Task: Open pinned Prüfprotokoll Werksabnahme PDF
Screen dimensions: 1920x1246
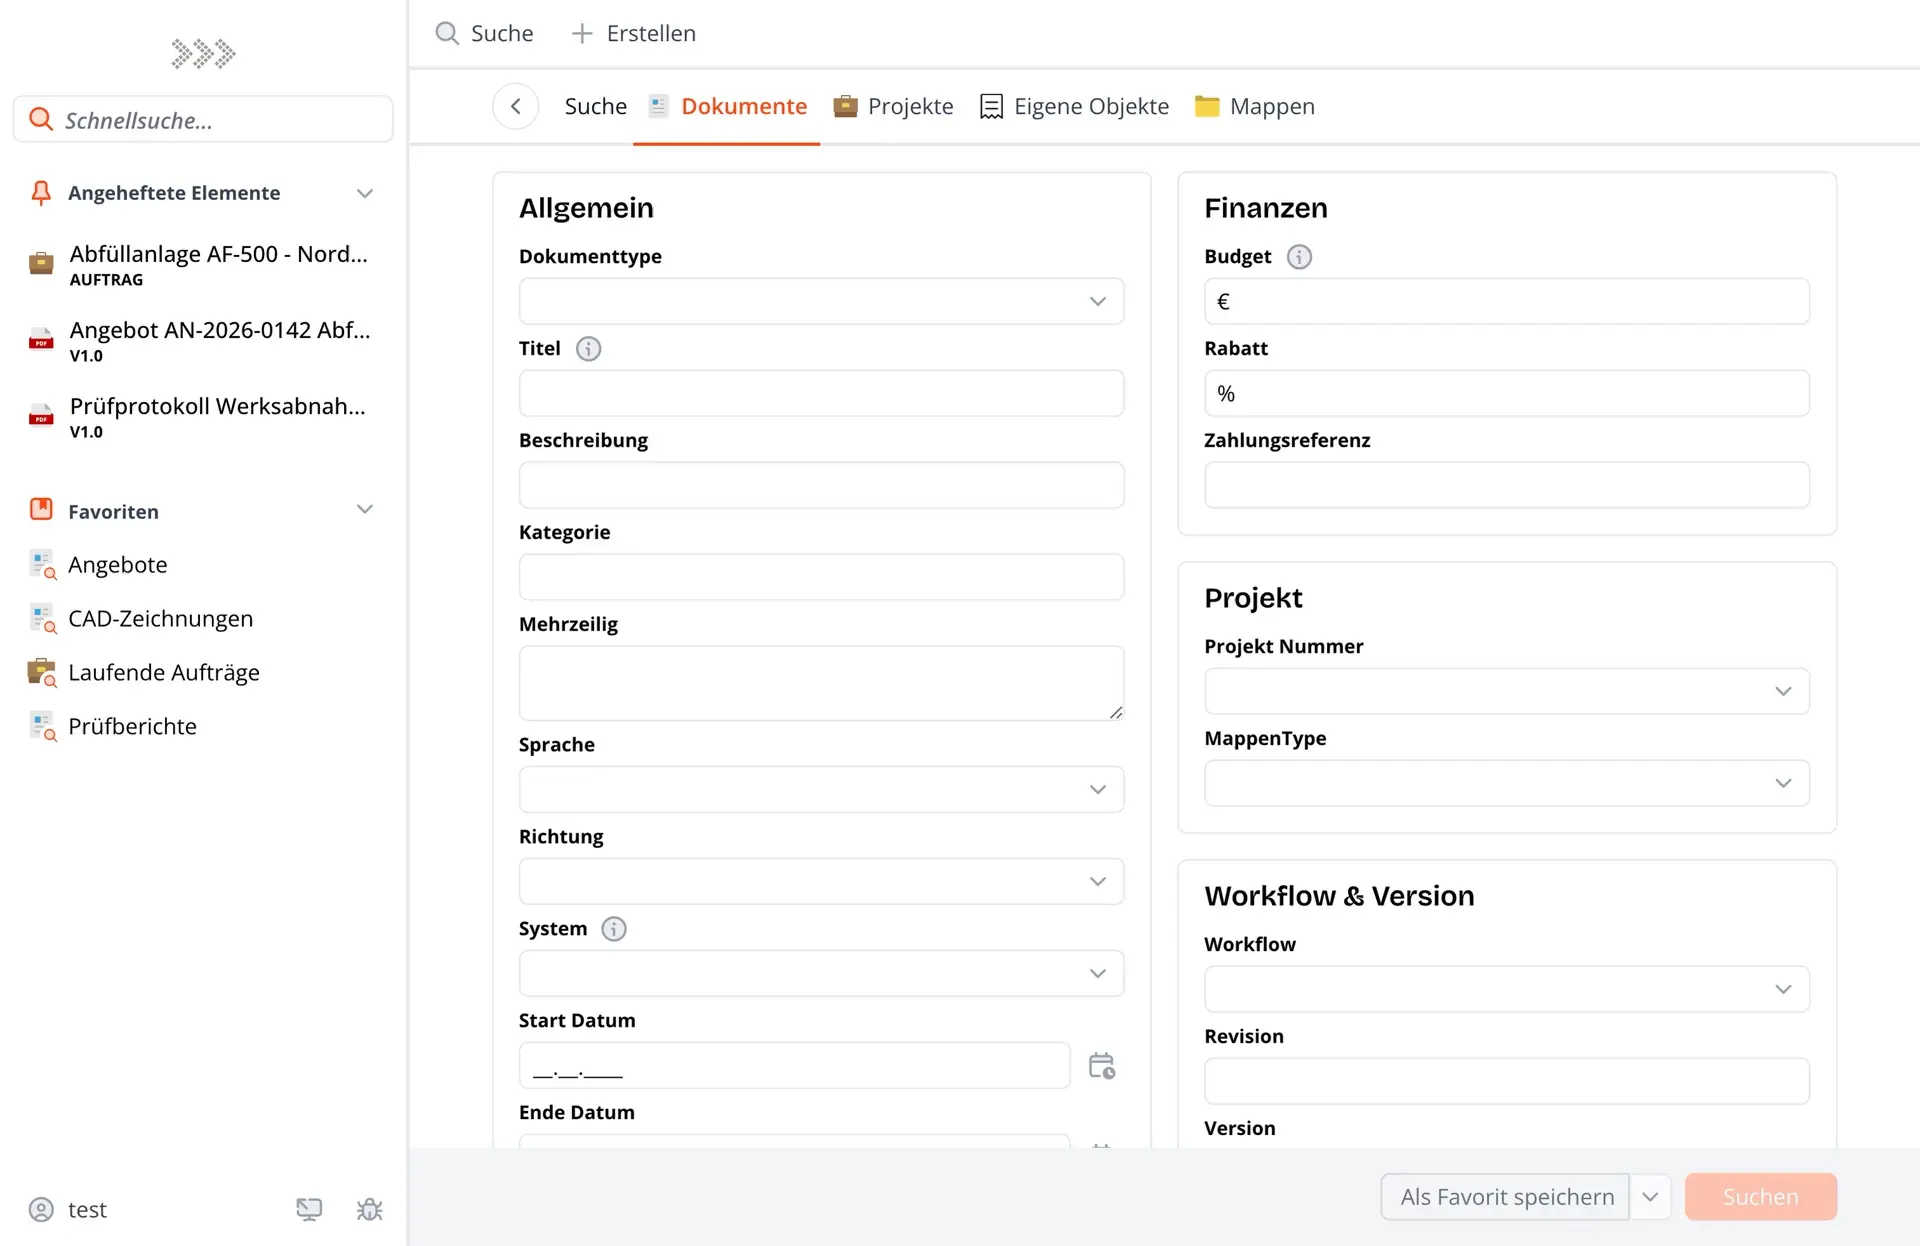Action: (202, 417)
